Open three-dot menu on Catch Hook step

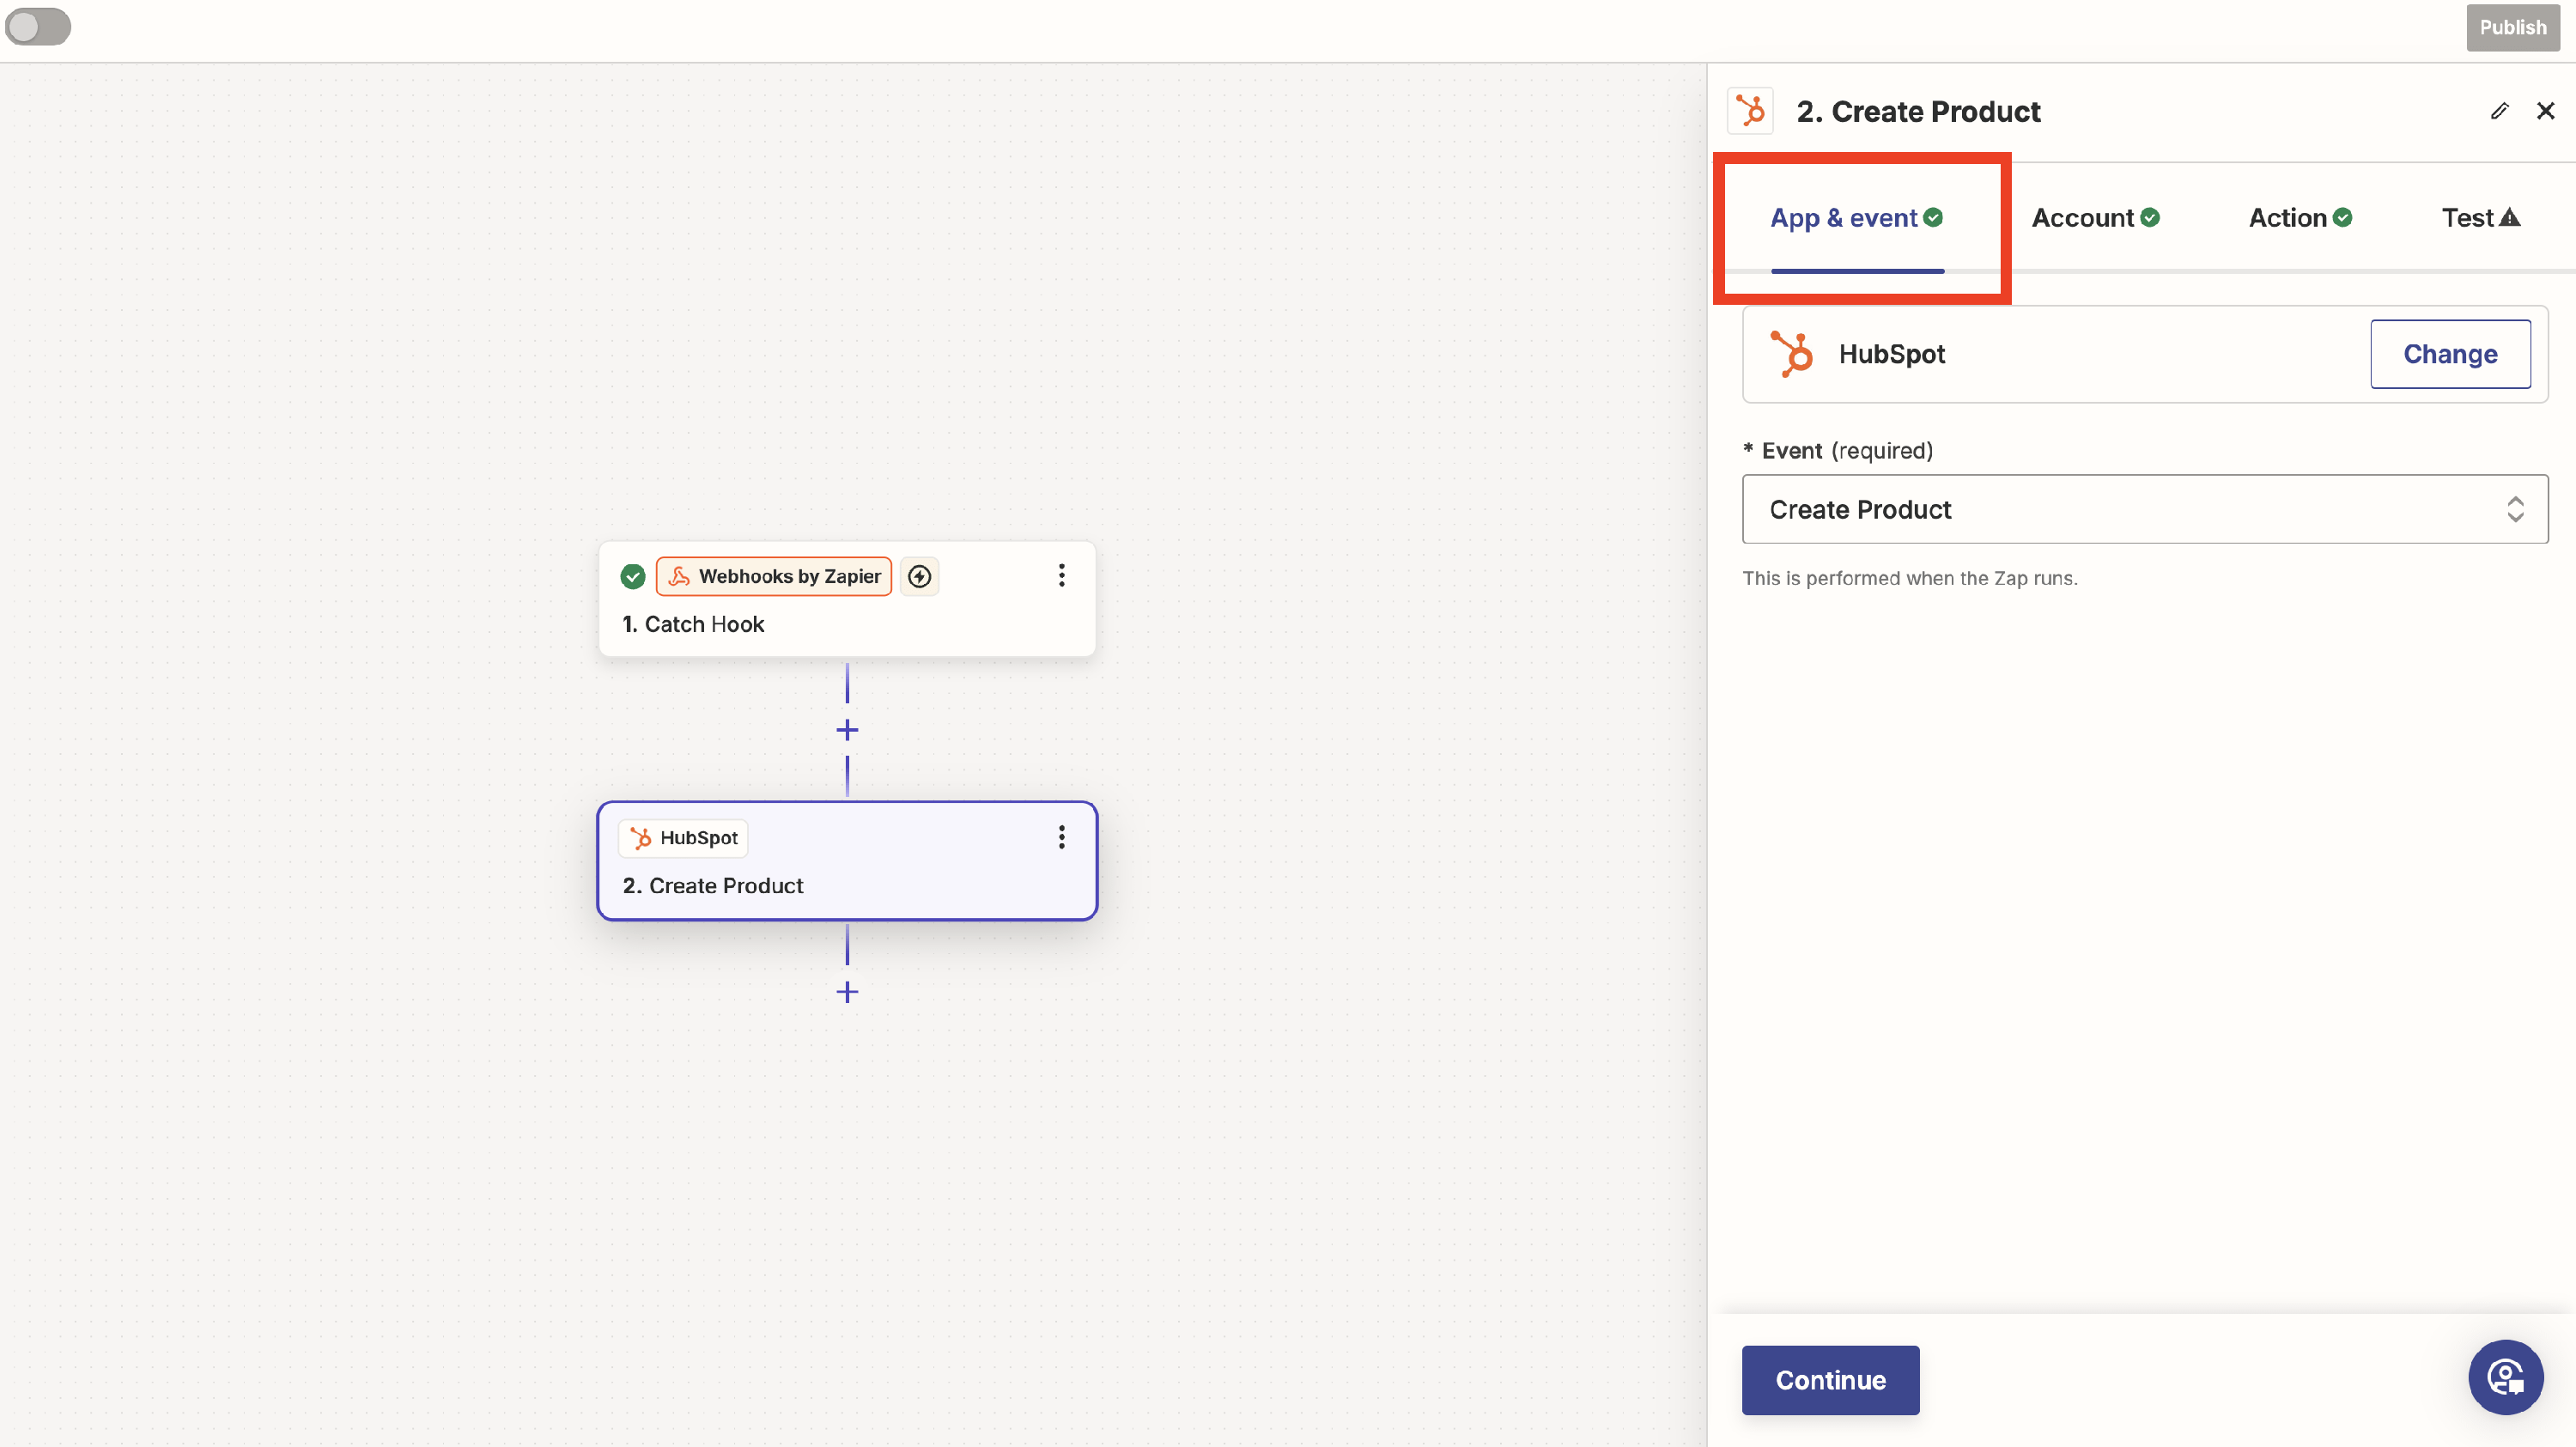tap(1061, 575)
